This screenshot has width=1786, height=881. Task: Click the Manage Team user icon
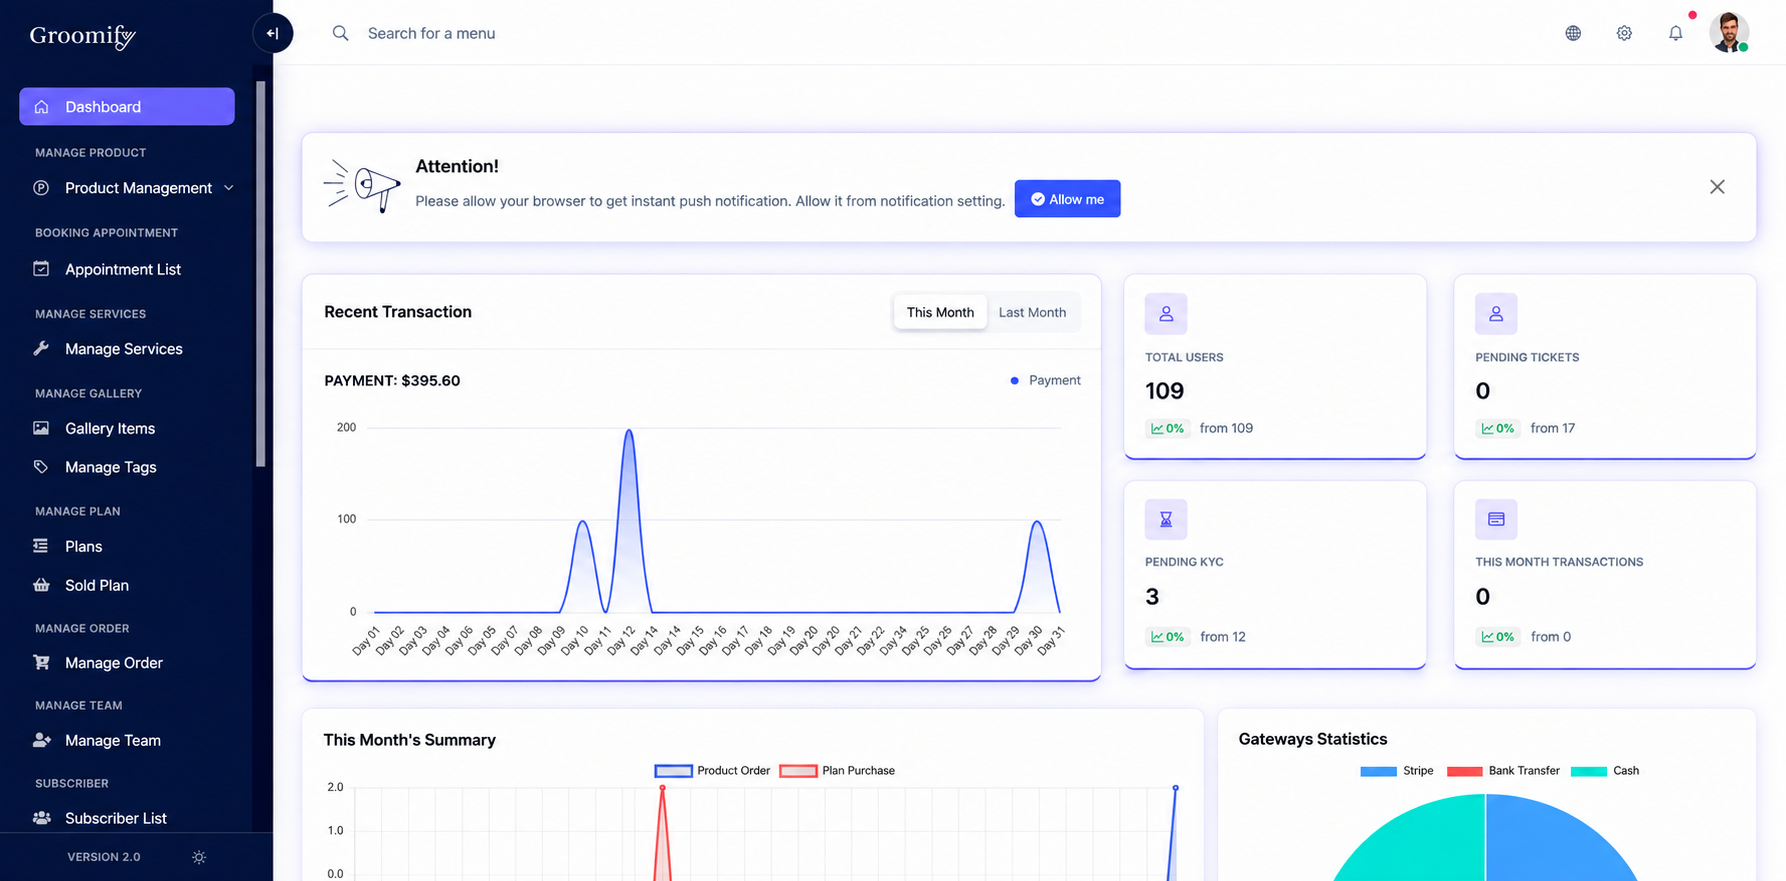click(41, 740)
